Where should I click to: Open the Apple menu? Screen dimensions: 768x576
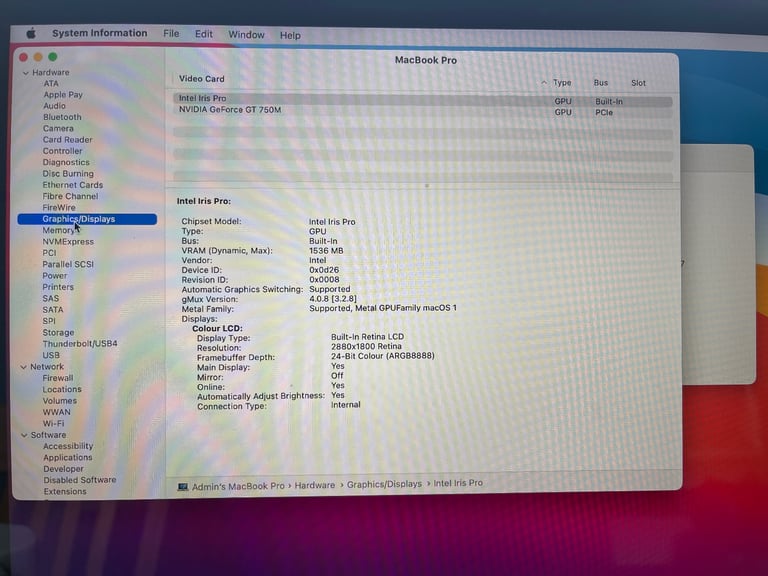coord(31,33)
